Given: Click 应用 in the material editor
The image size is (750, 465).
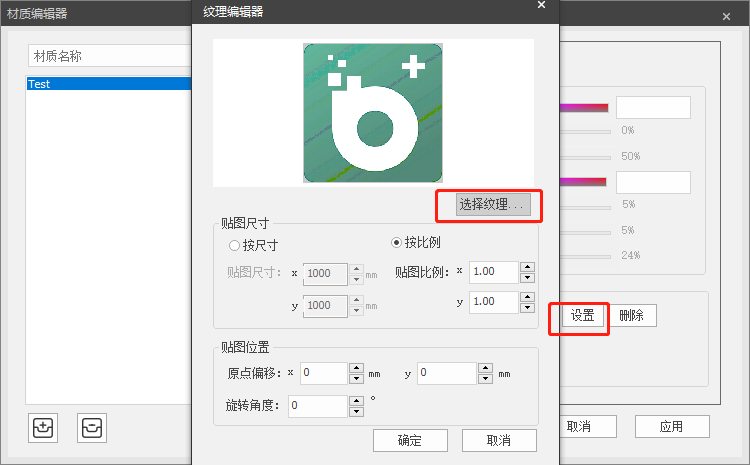Looking at the screenshot, I should 672,426.
